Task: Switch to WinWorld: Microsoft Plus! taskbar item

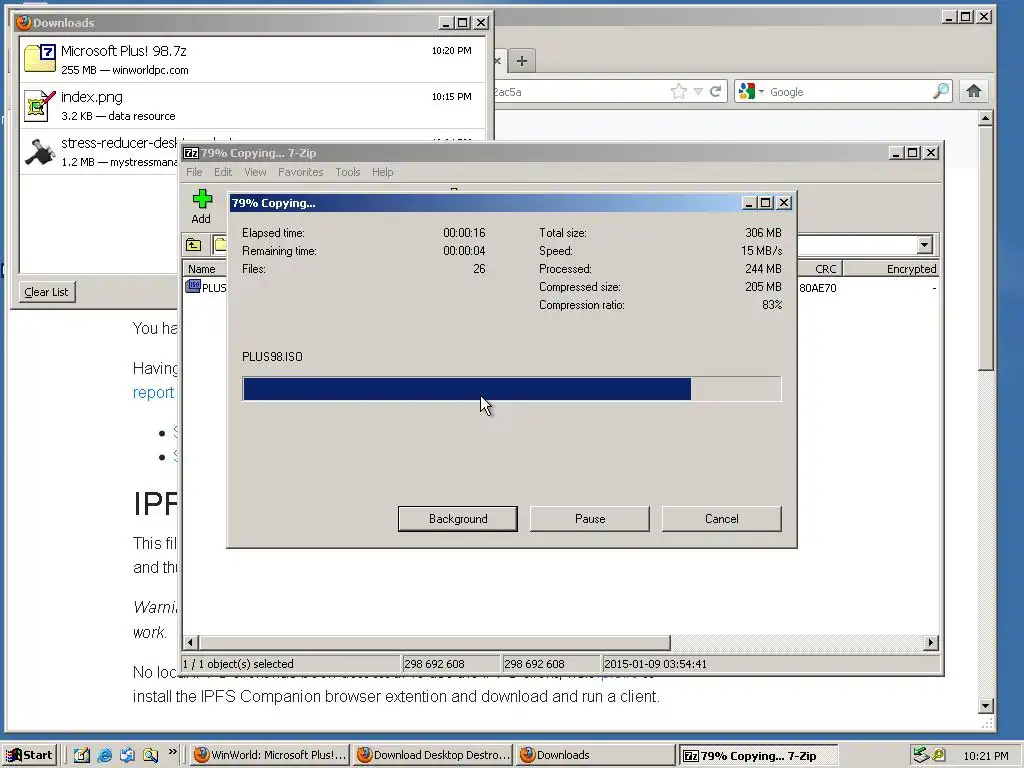Action: [x=270, y=755]
